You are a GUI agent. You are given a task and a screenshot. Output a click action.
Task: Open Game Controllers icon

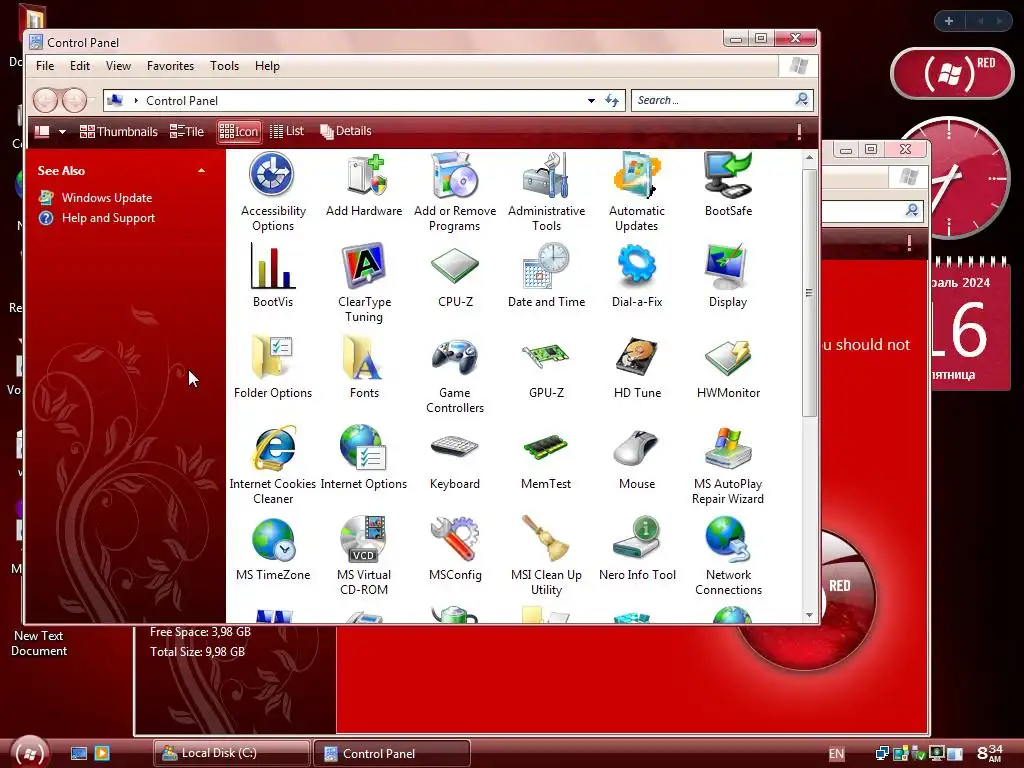tap(455, 357)
